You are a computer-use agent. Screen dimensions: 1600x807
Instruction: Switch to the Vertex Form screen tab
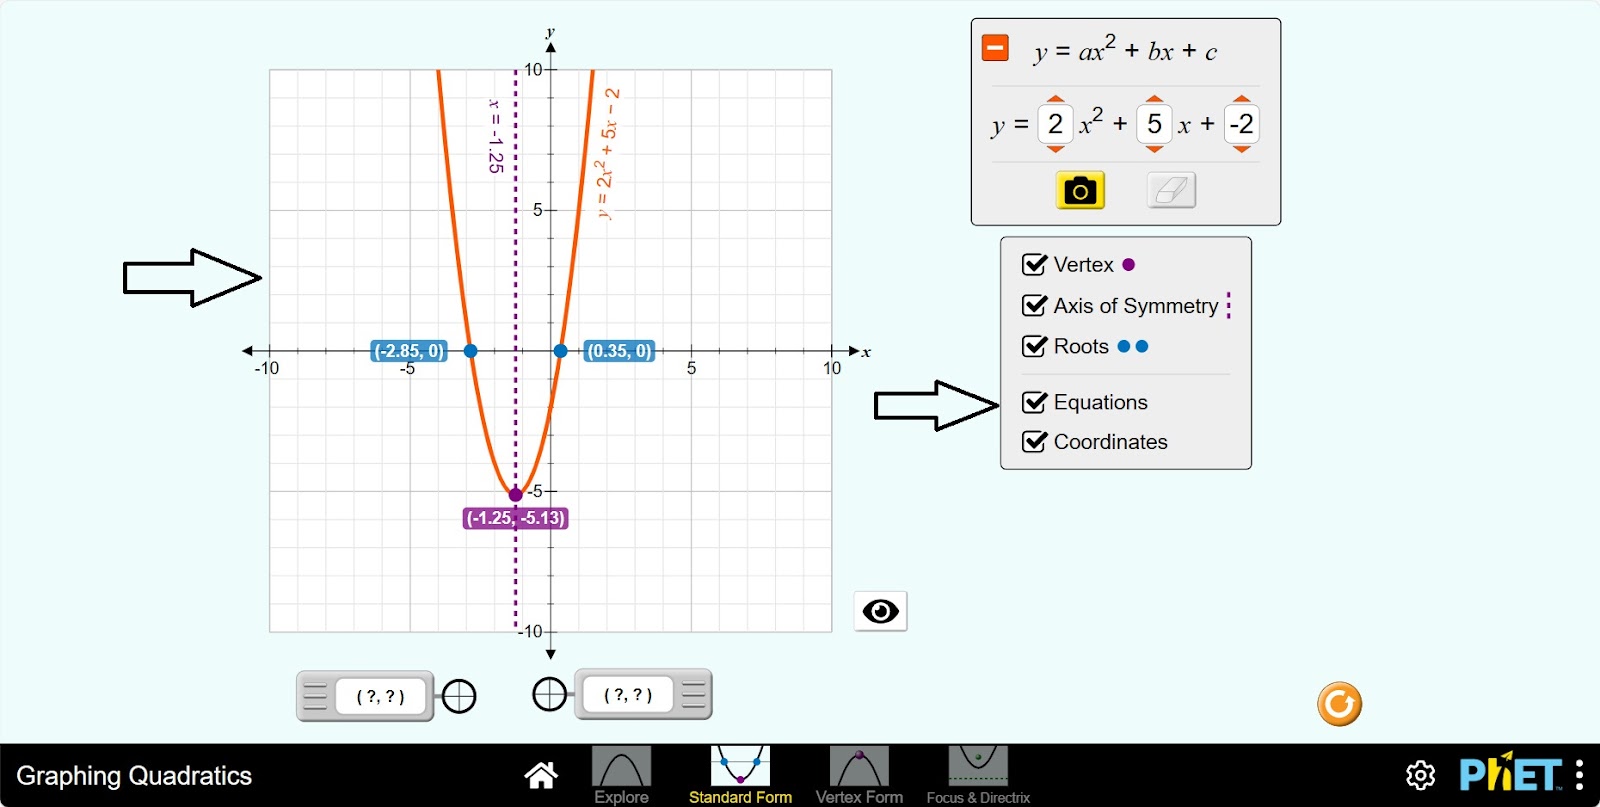click(859, 775)
